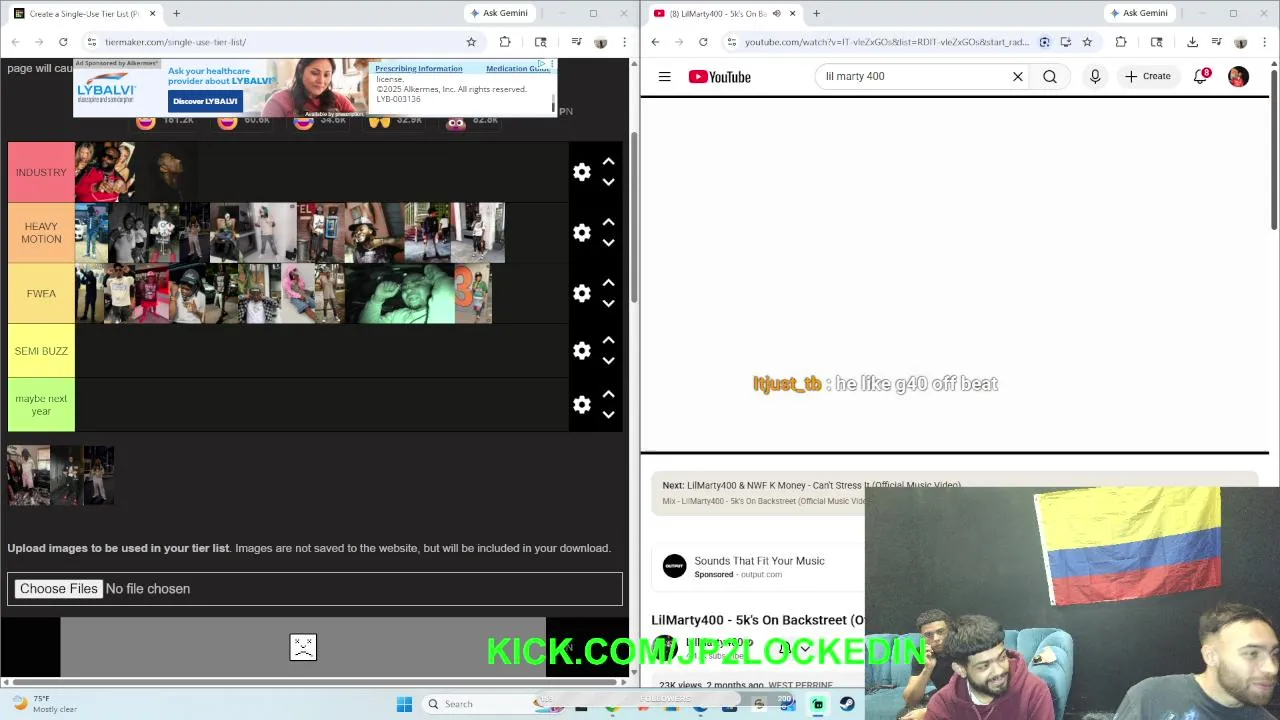Move INDUSTRY tier down with chevron
The image size is (1280, 720).
(608, 182)
